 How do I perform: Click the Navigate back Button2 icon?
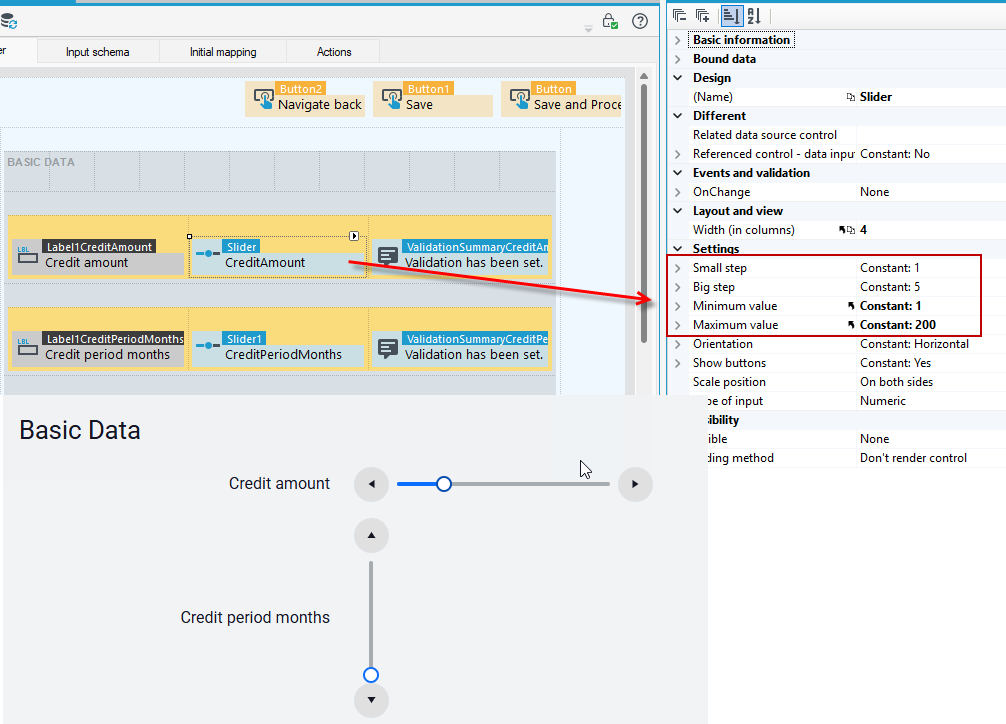pyautogui.click(x=264, y=99)
